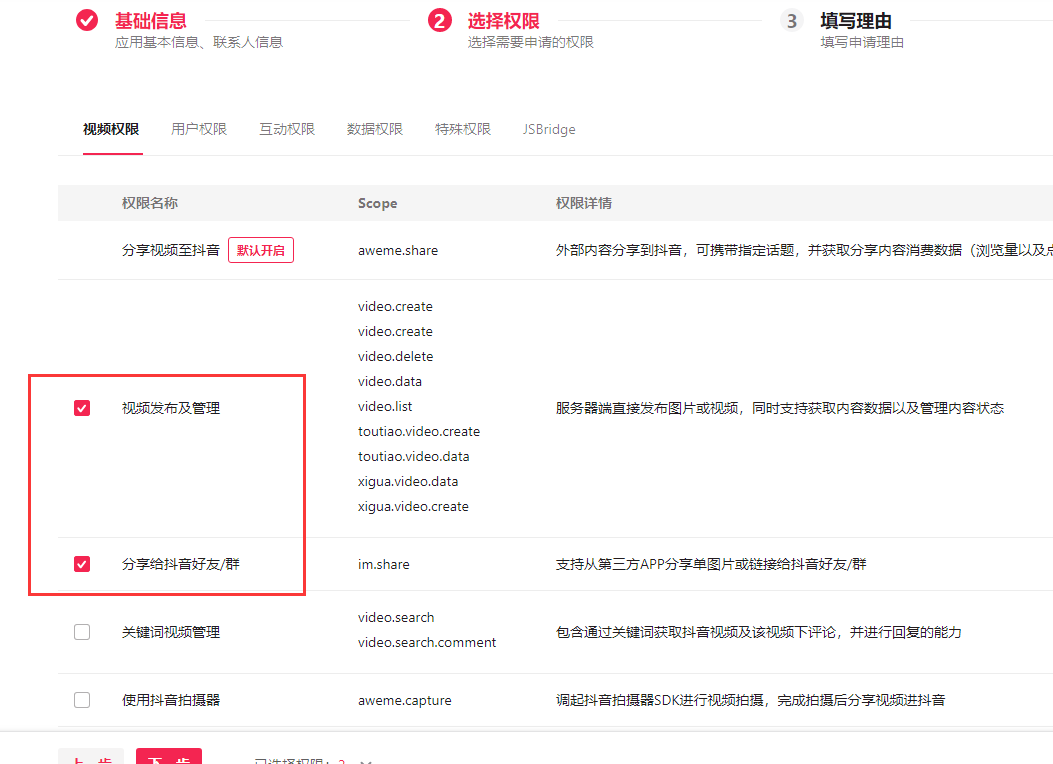
Task: Click the step 2 circle icon
Action: 439,21
